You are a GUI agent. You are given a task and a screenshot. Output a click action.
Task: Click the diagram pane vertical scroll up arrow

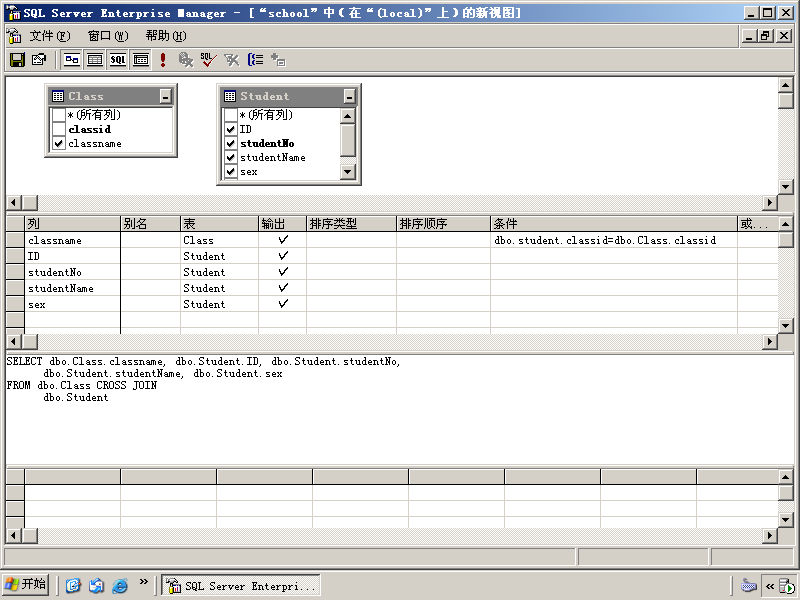[x=785, y=85]
